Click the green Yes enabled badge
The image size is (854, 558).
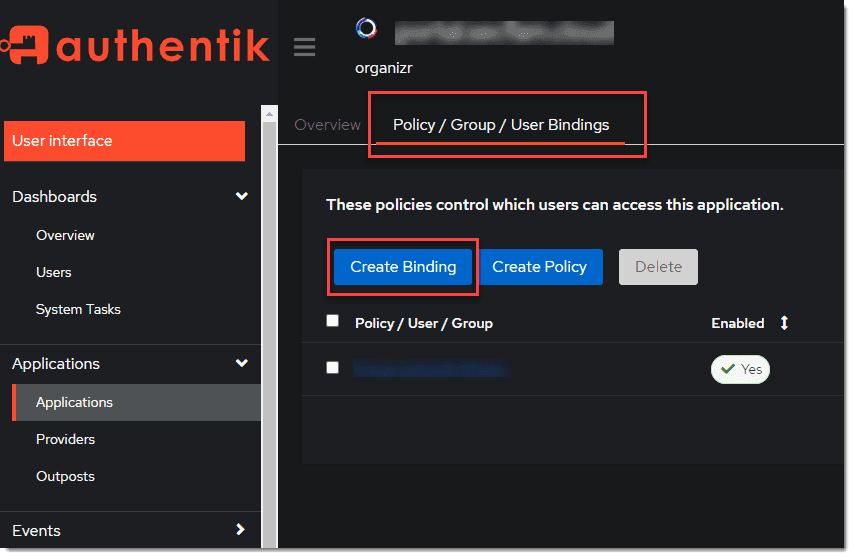click(x=740, y=370)
